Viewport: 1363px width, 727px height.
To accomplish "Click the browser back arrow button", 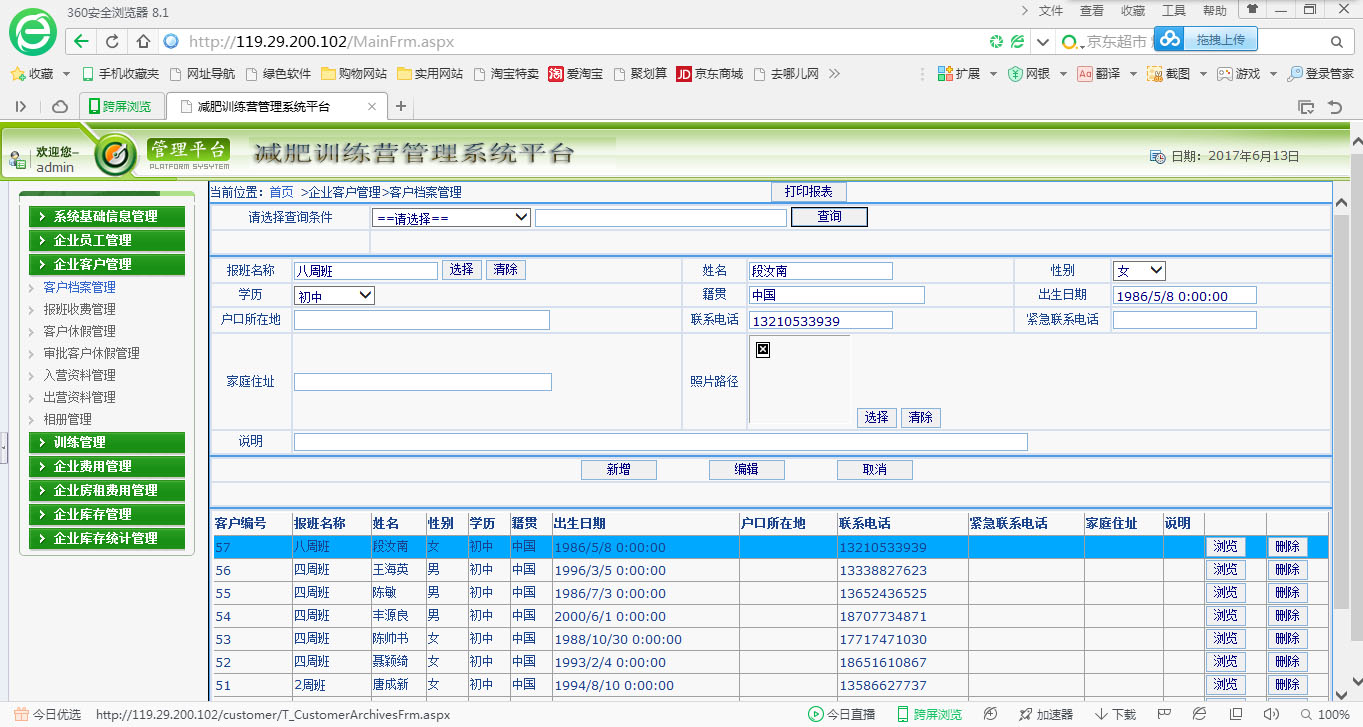I will click(82, 42).
